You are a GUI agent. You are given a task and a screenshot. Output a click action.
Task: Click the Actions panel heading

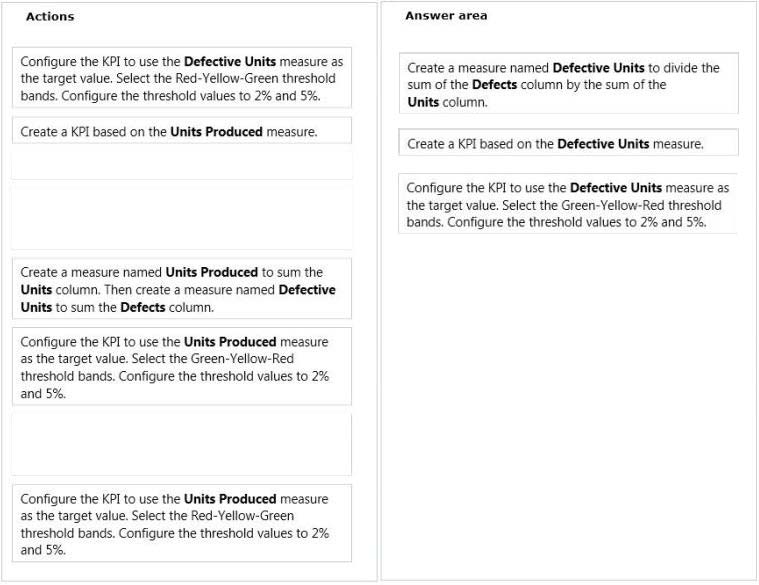click(50, 16)
